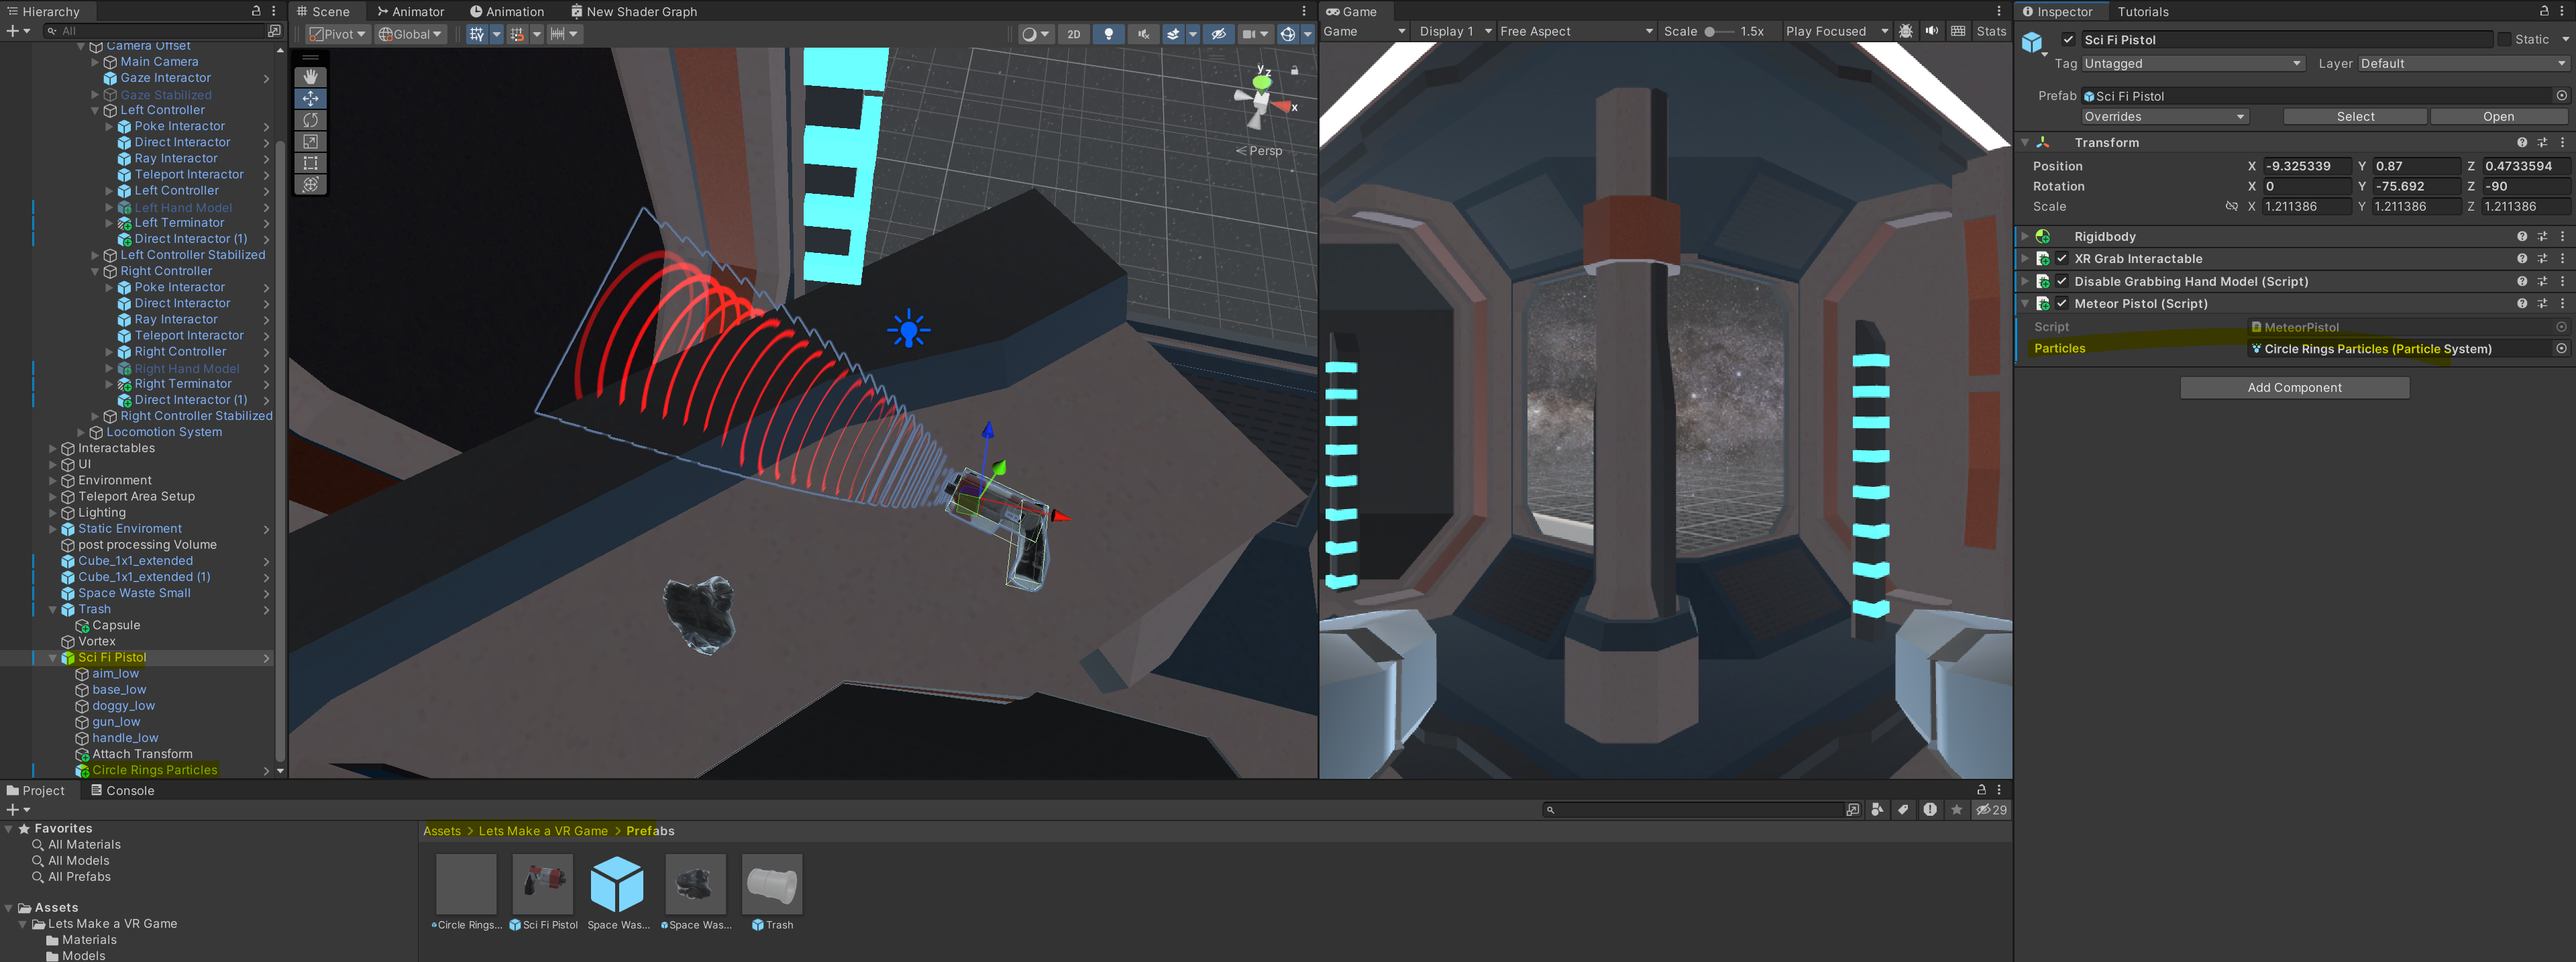Open the Tag dropdown showing Untagged
The width and height of the screenshot is (2576, 962).
pos(2192,64)
